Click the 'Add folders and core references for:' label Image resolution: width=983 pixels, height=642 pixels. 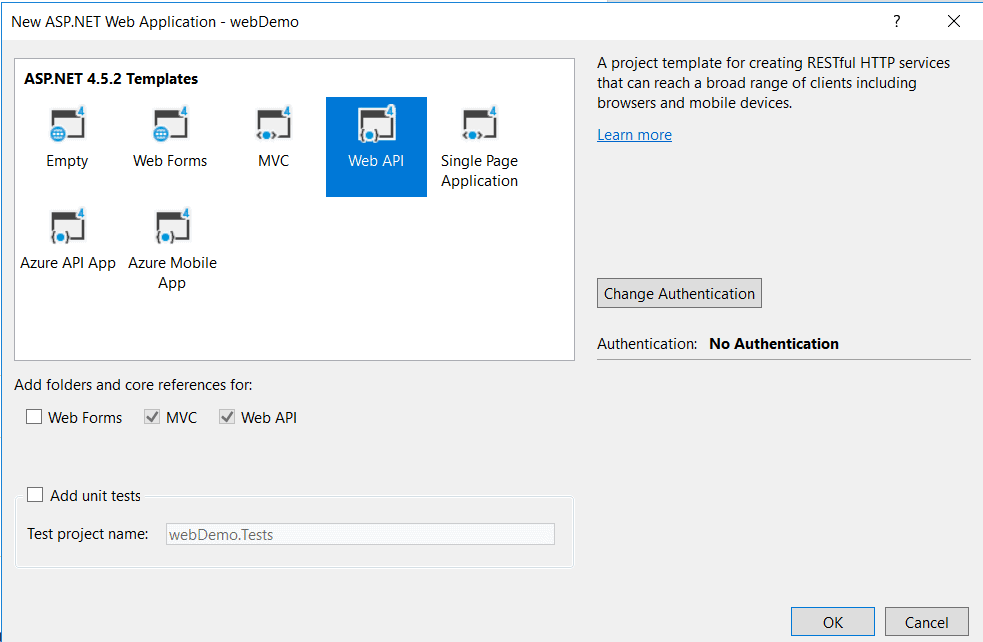tap(134, 385)
